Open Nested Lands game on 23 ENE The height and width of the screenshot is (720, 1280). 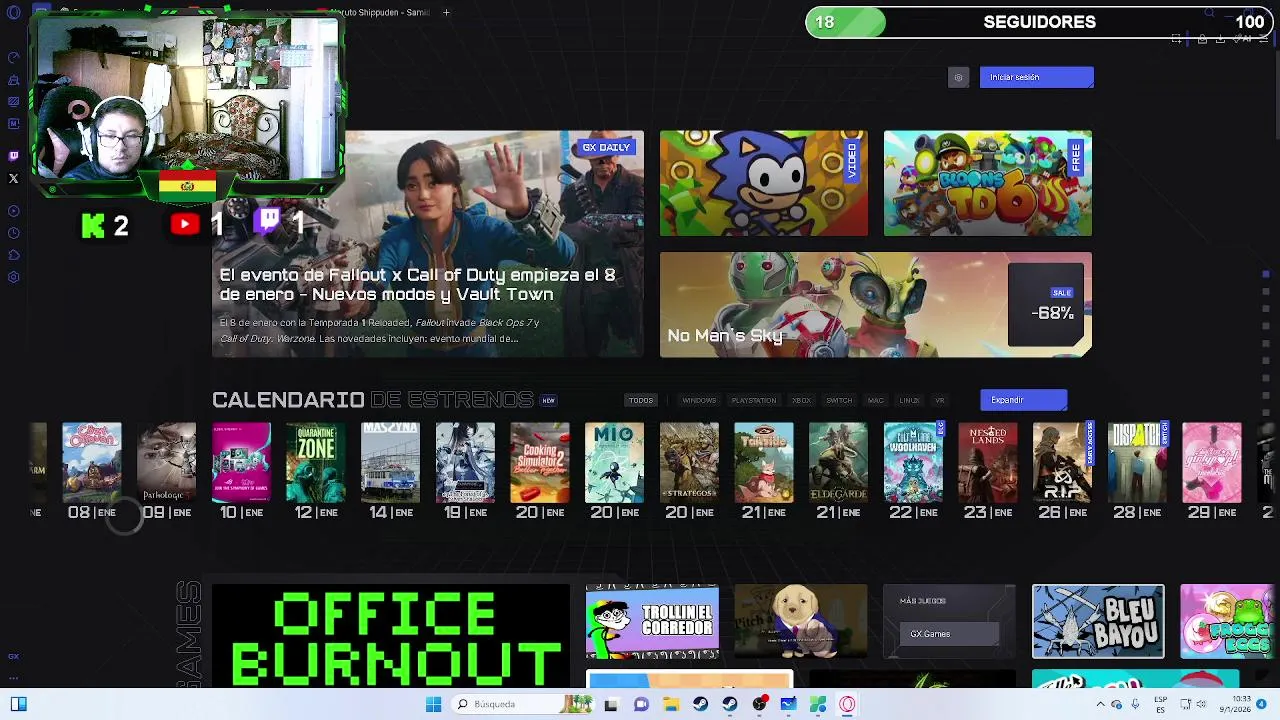988,463
